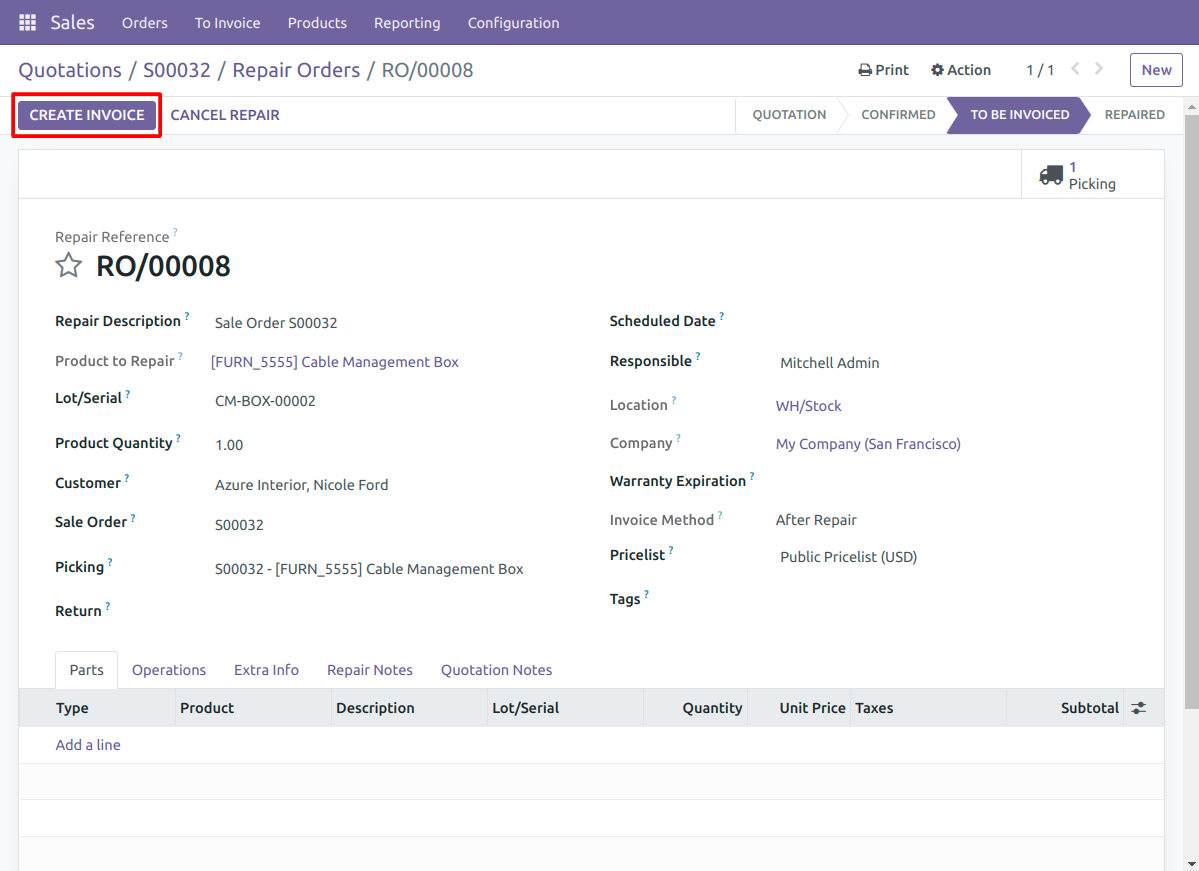Click the Print printer icon
Screen dimensions: 1199x871
coord(865,70)
